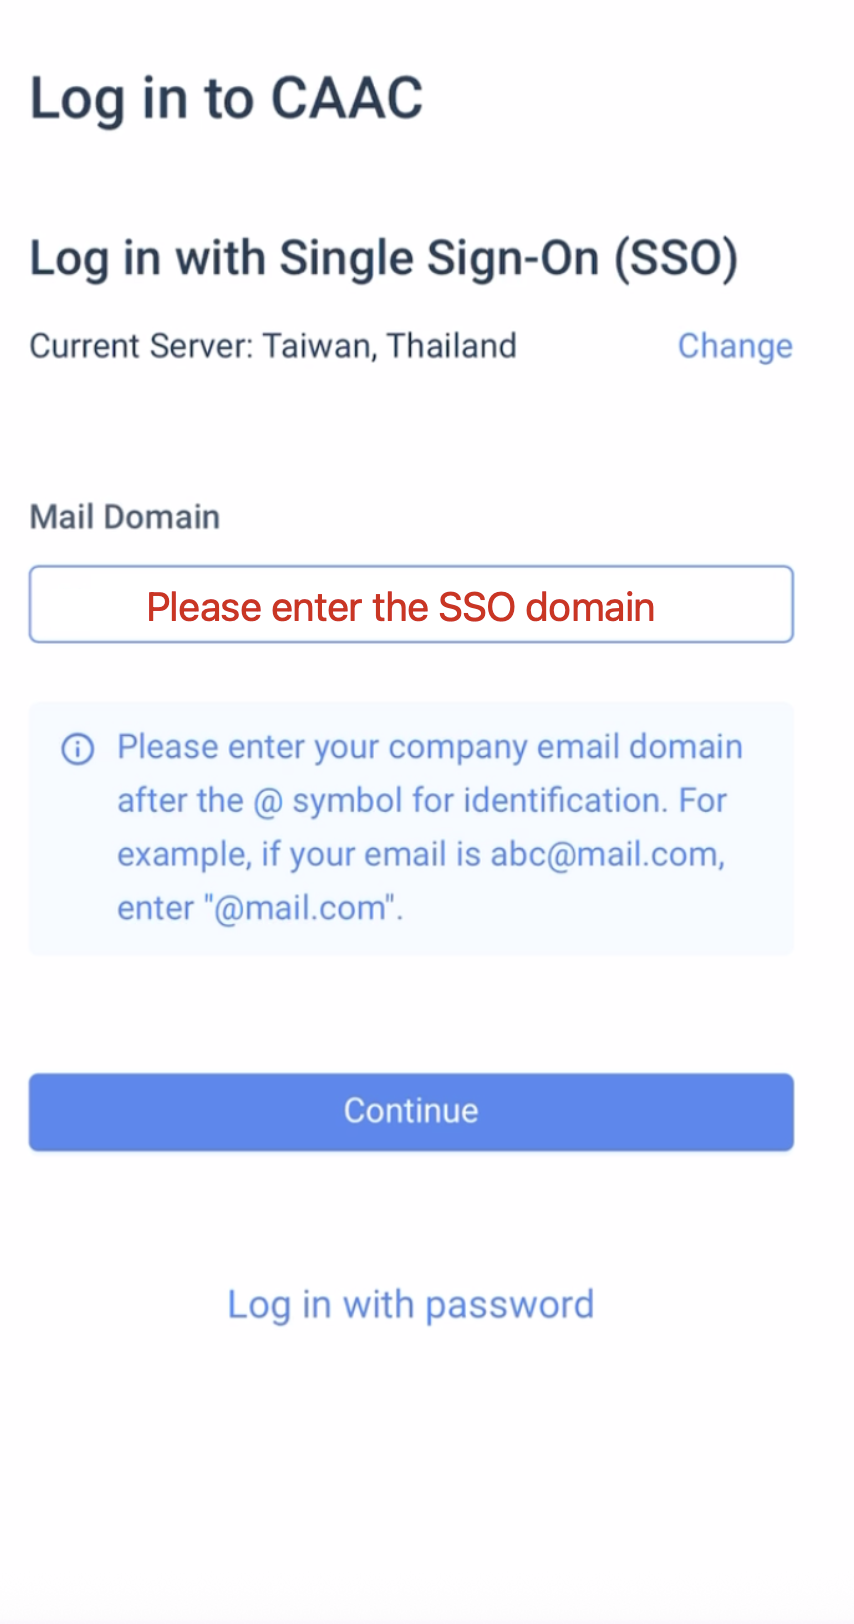Image resolution: width=854 pixels, height=1624 pixels.
Task: Click the Mail Domain field label
Action: pyautogui.click(x=125, y=517)
